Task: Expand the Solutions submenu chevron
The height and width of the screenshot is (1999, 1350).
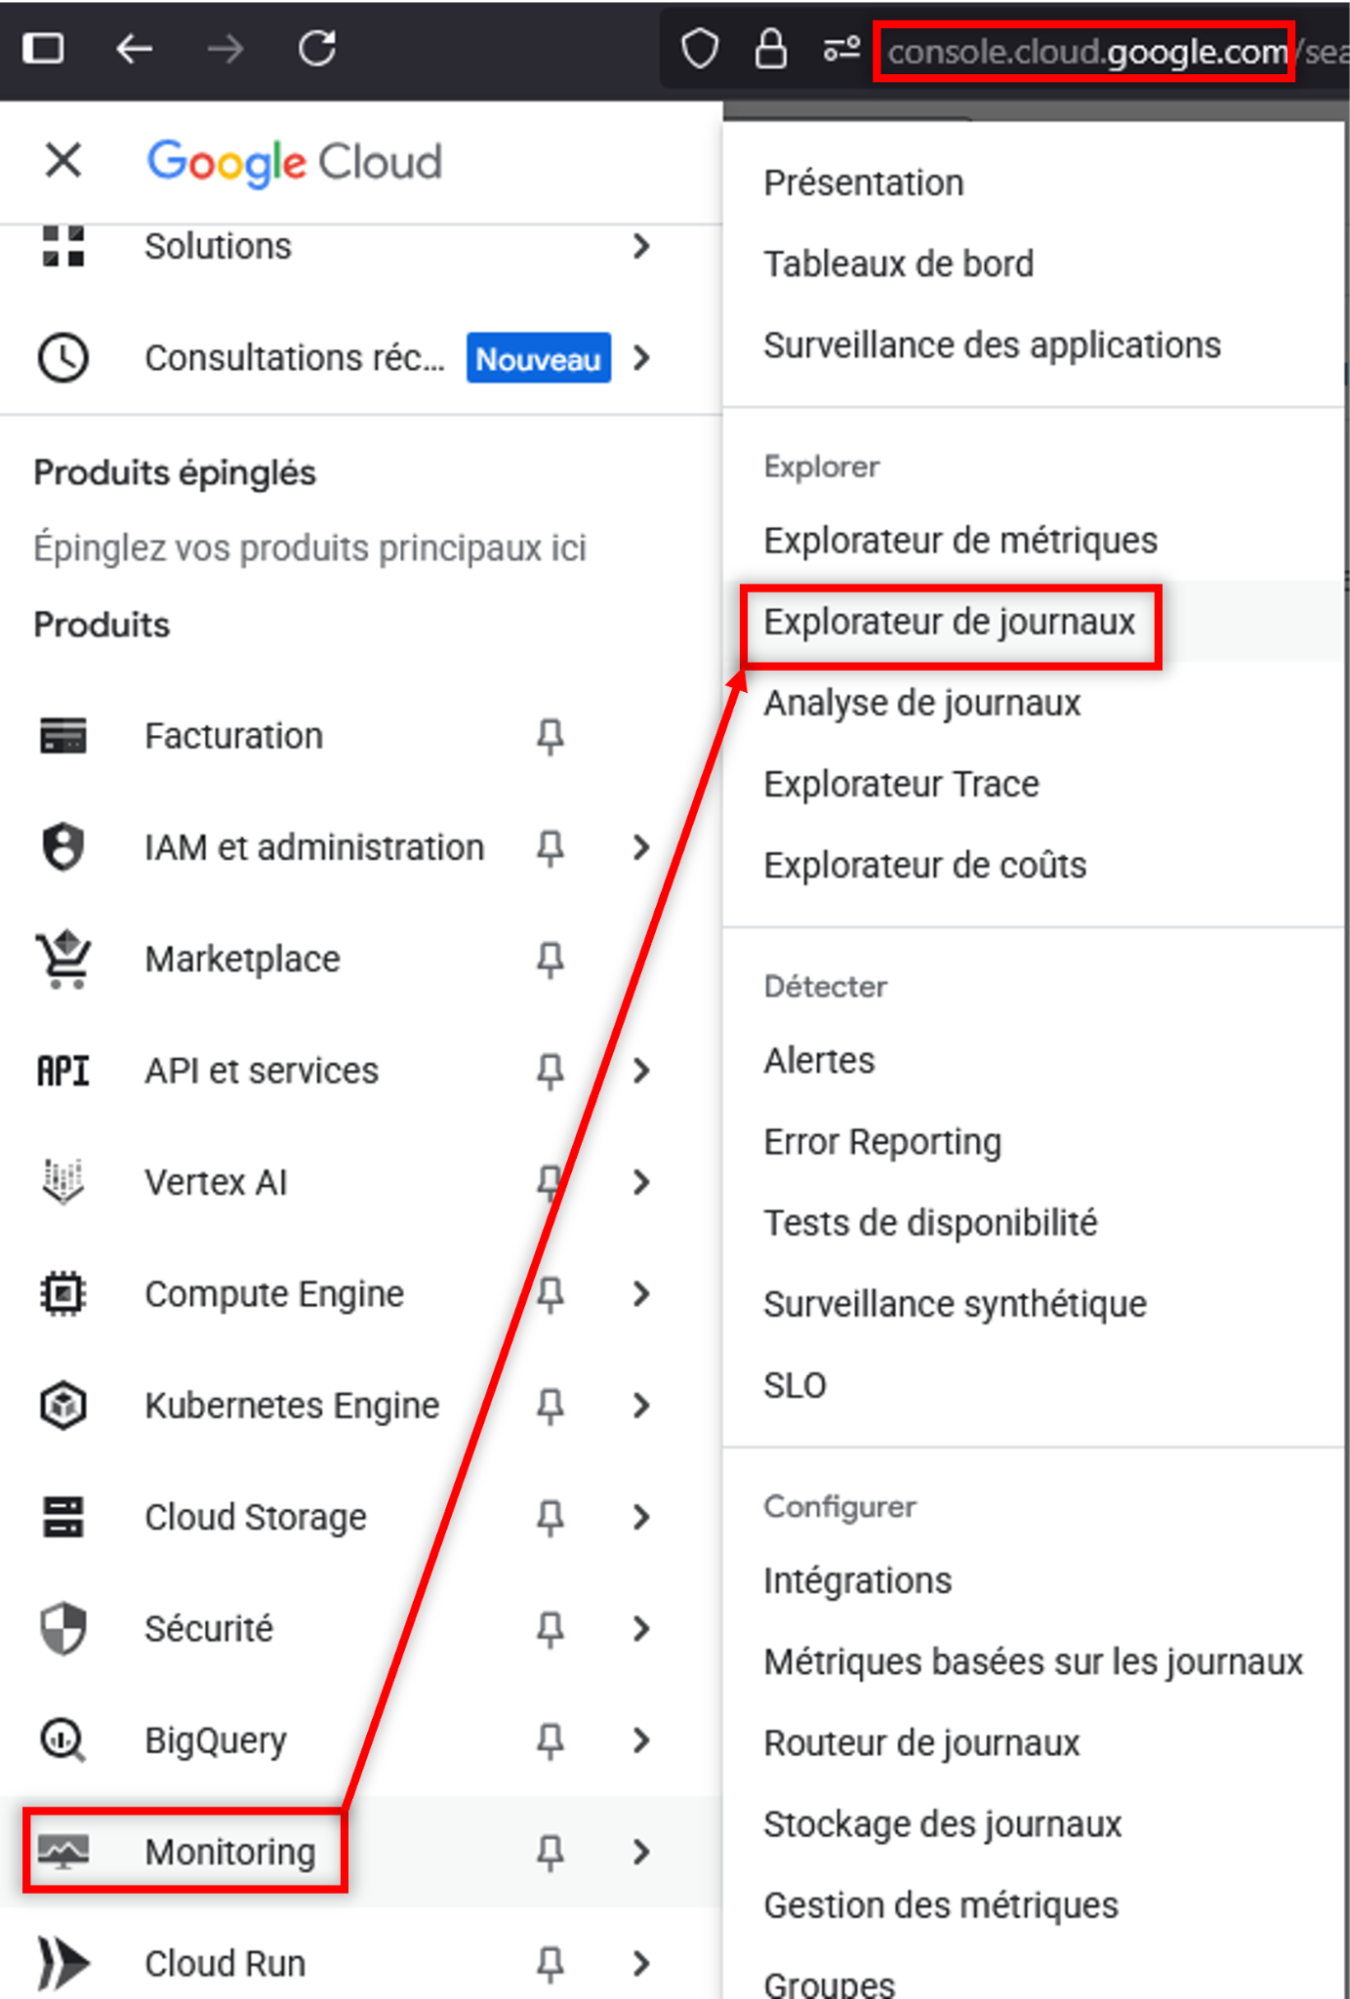Action: [642, 246]
